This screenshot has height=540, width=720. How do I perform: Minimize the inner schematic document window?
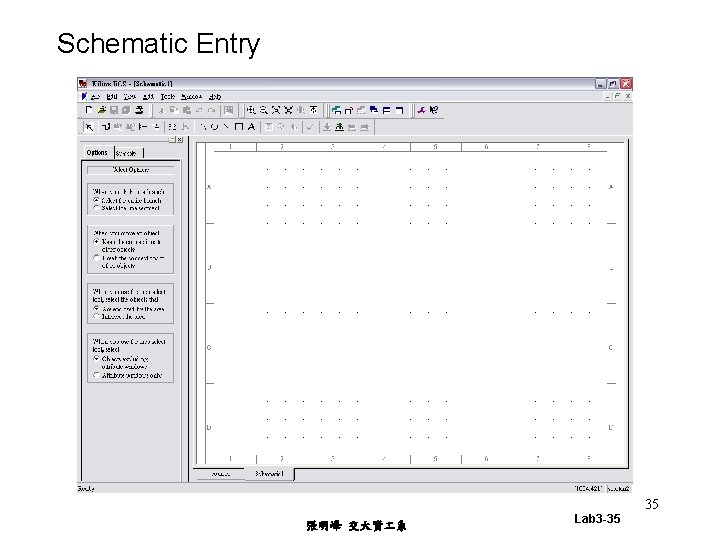click(608, 96)
